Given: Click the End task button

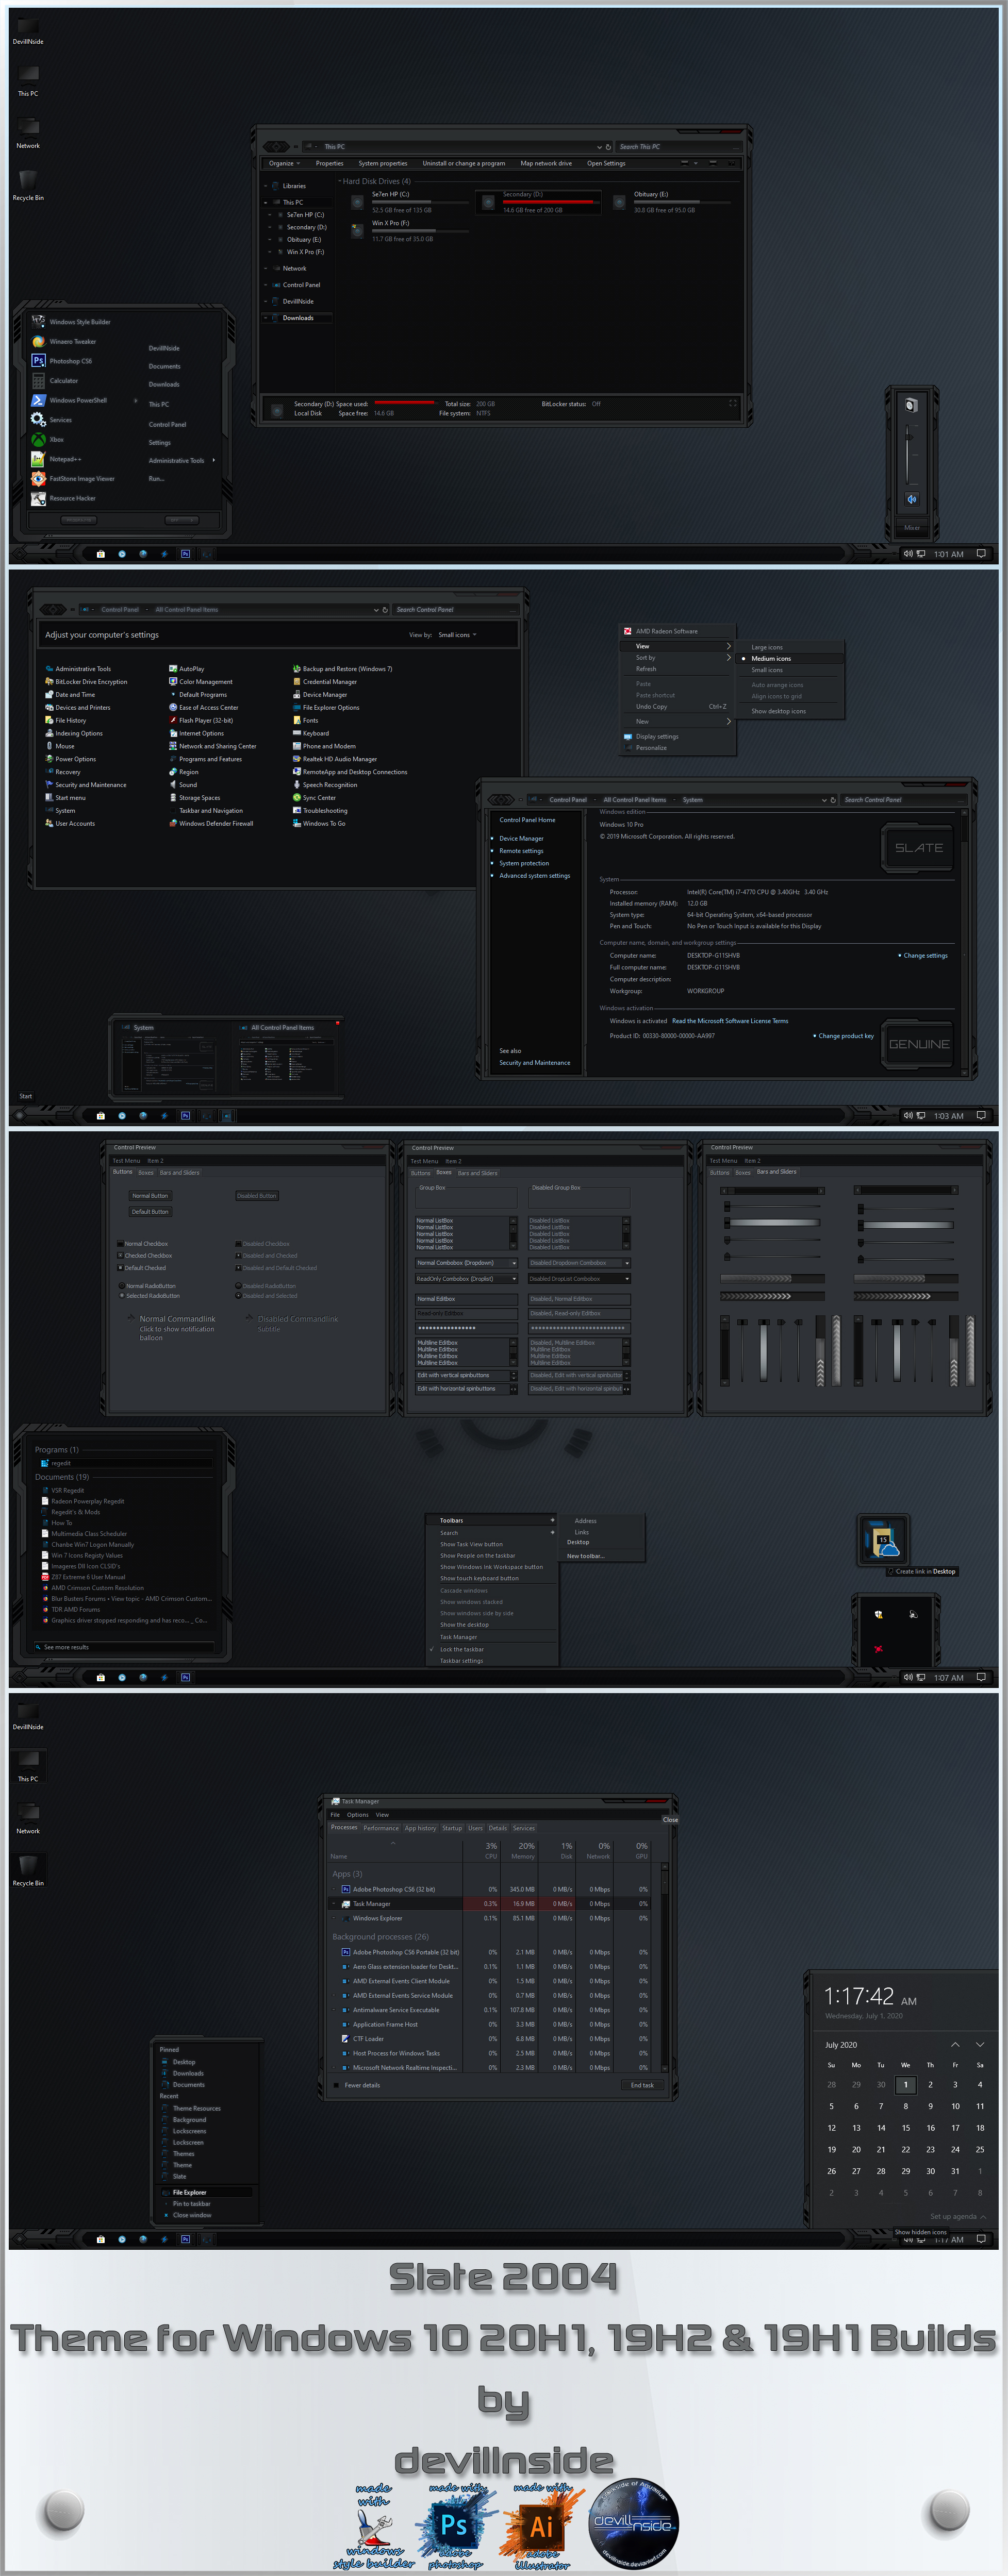Looking at the screenshot, I should [x=642, y=2085].
